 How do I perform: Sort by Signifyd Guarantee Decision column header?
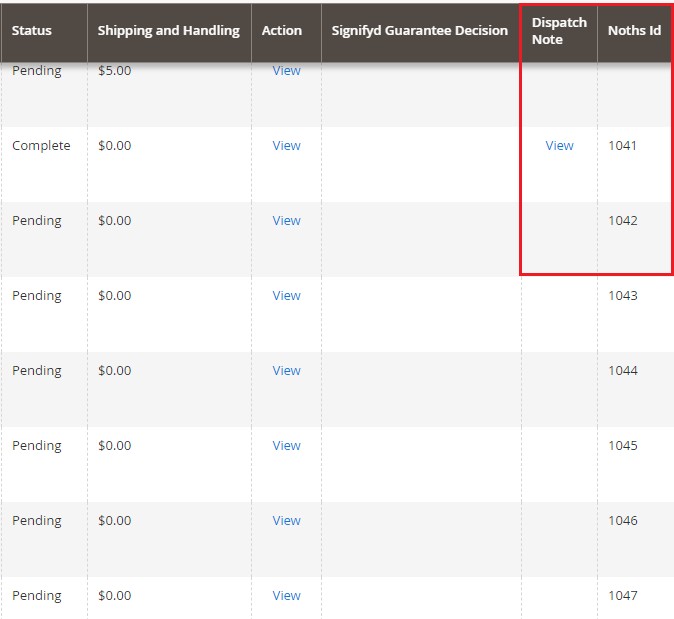tap(420, 31)
